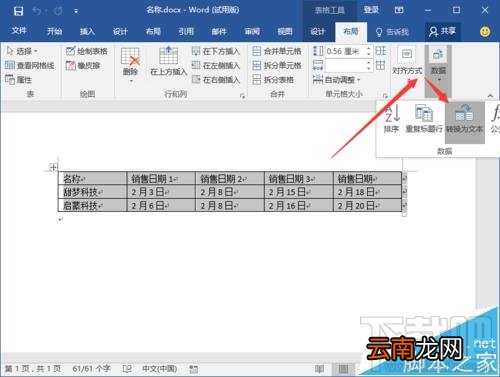
Task: Click 在左侧插入
Action: click(x=216, y=65)
